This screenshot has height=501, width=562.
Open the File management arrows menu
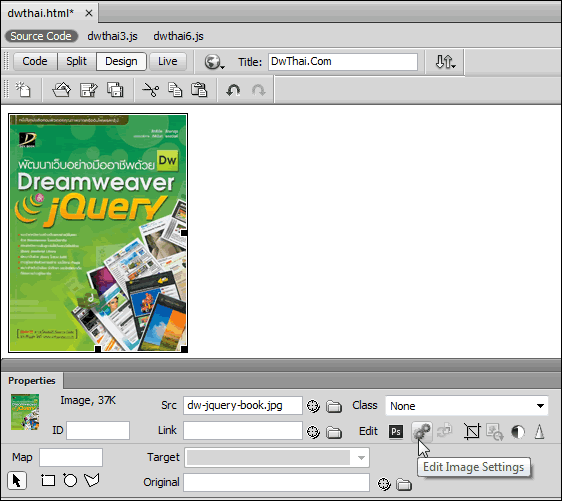(445, 62)
